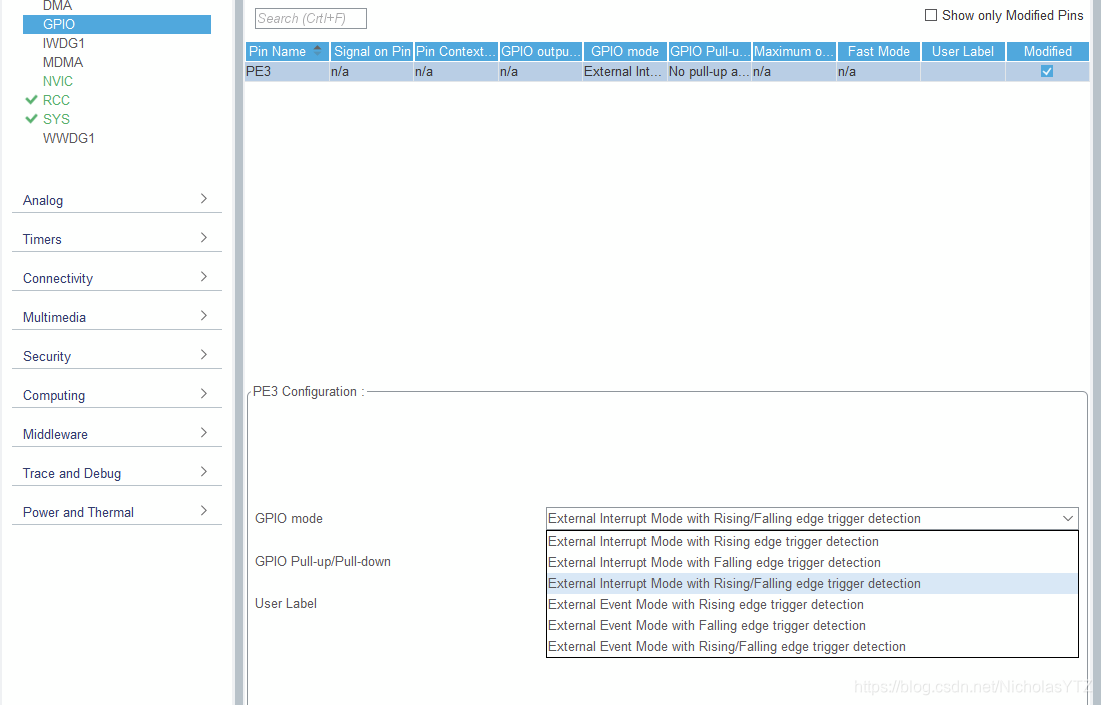Select NVIC in the sidebar
1102x705 pixels.
[x=58, y=81]
